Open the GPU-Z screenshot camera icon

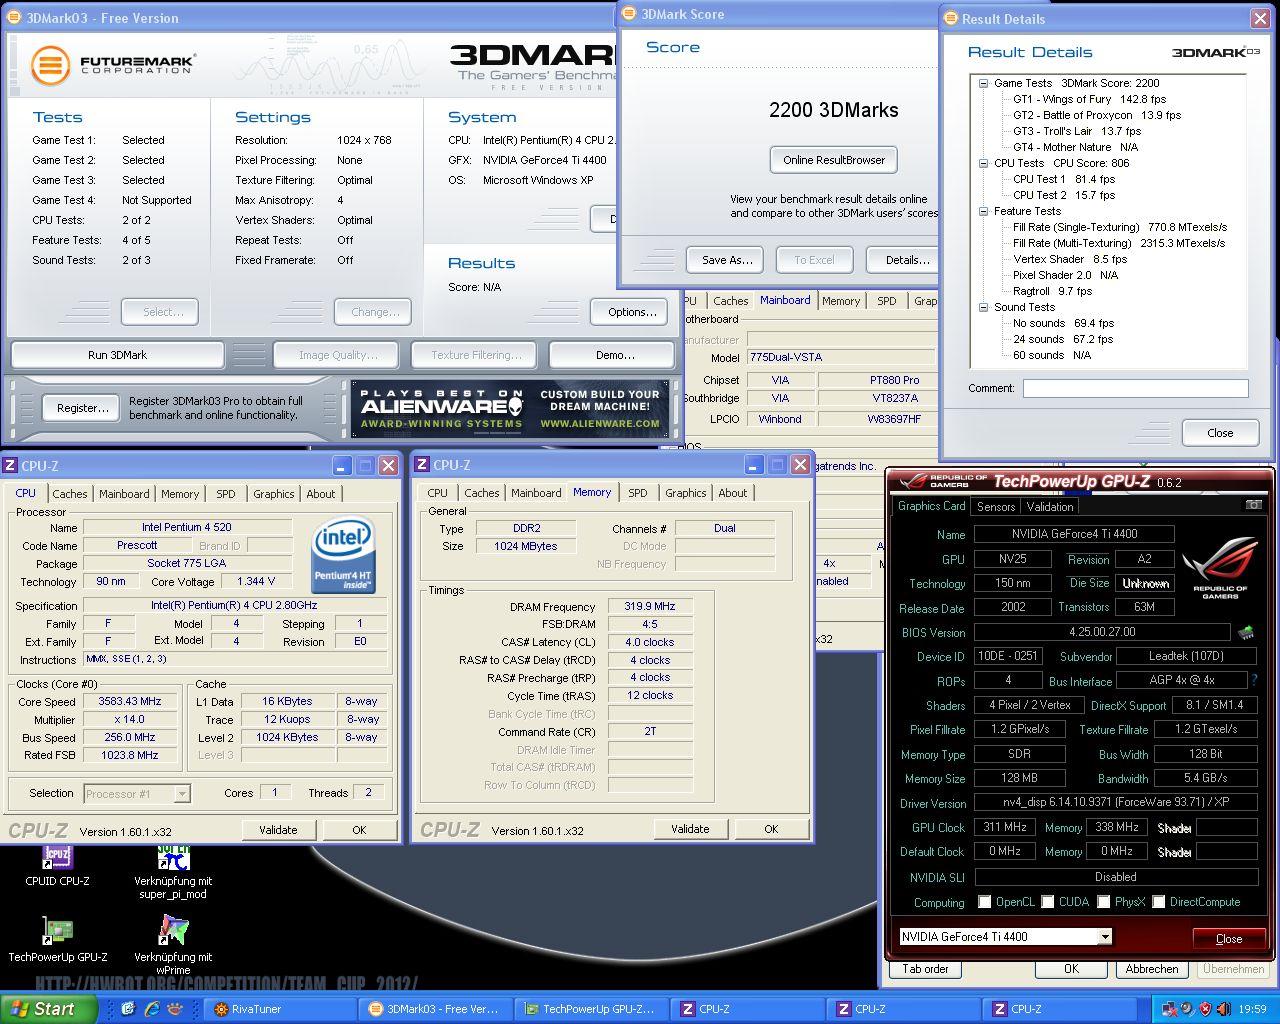1253,505
